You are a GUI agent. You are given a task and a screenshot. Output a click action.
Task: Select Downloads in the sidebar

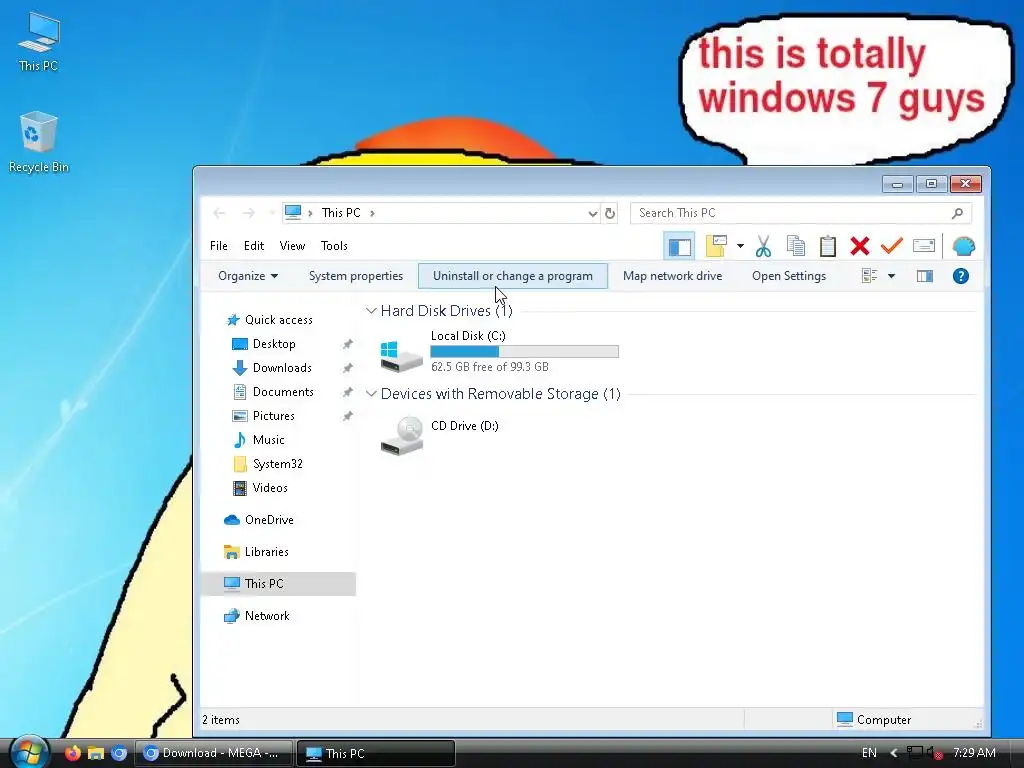pyautogui.click(x=282, y=368)
